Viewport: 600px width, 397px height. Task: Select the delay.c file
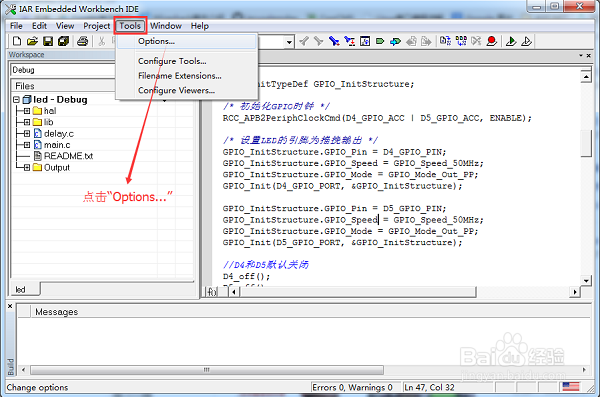(59, 134)
